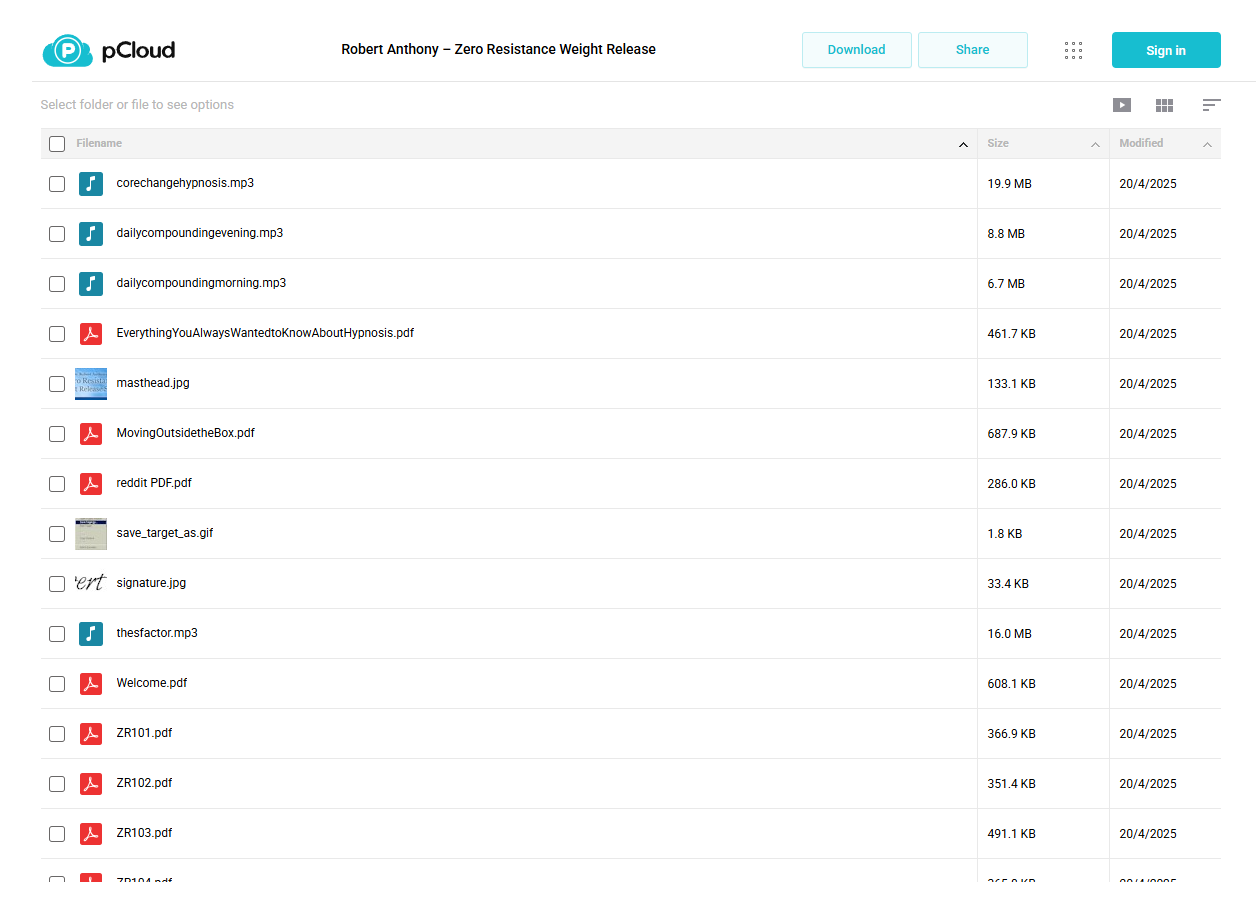Image resolution: width=1256 pixels, height=918 pixels.
Task: Sort by the Size header label
Action: point(998,143)
